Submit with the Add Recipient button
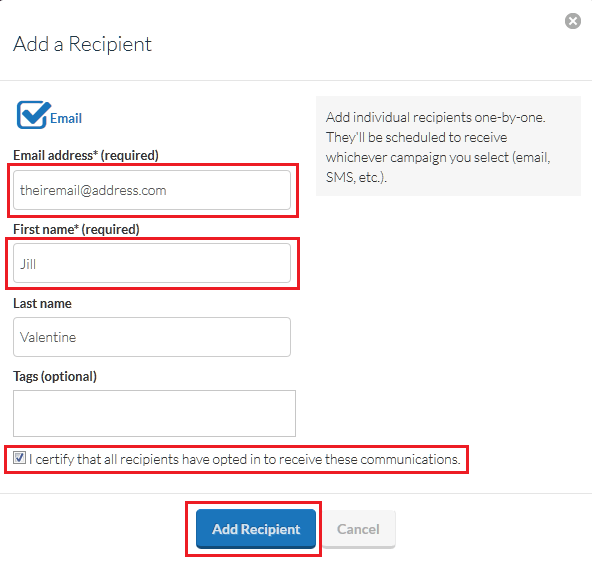The image size is (592, 562). (256, 529)
